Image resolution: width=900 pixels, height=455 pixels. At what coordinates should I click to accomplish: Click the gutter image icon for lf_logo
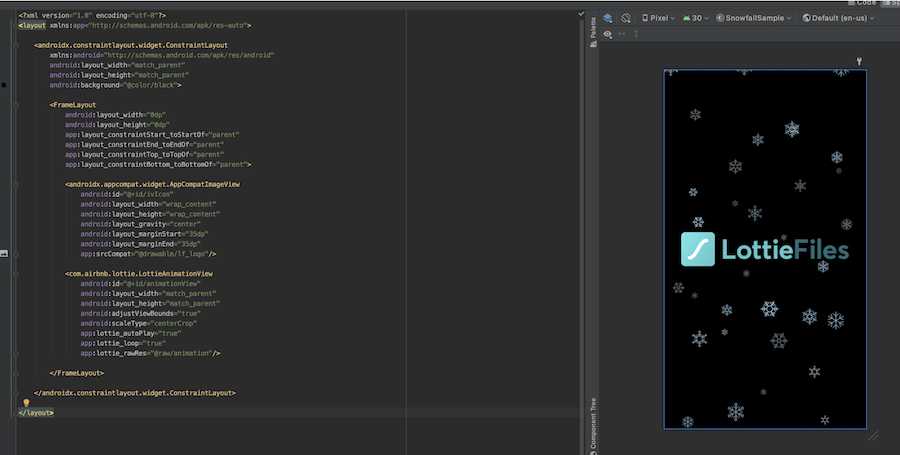[x=4, y=254]
